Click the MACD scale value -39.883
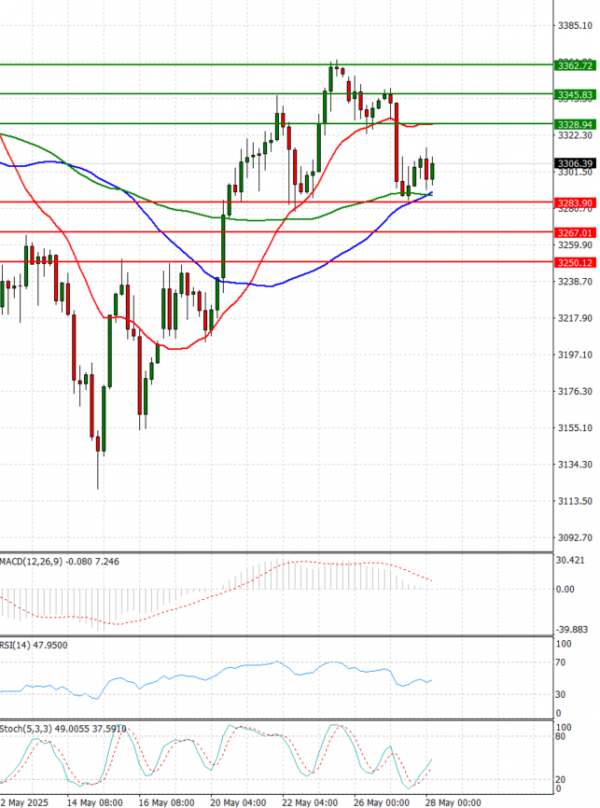Screen dimensions: 600x808 point(571,630)
